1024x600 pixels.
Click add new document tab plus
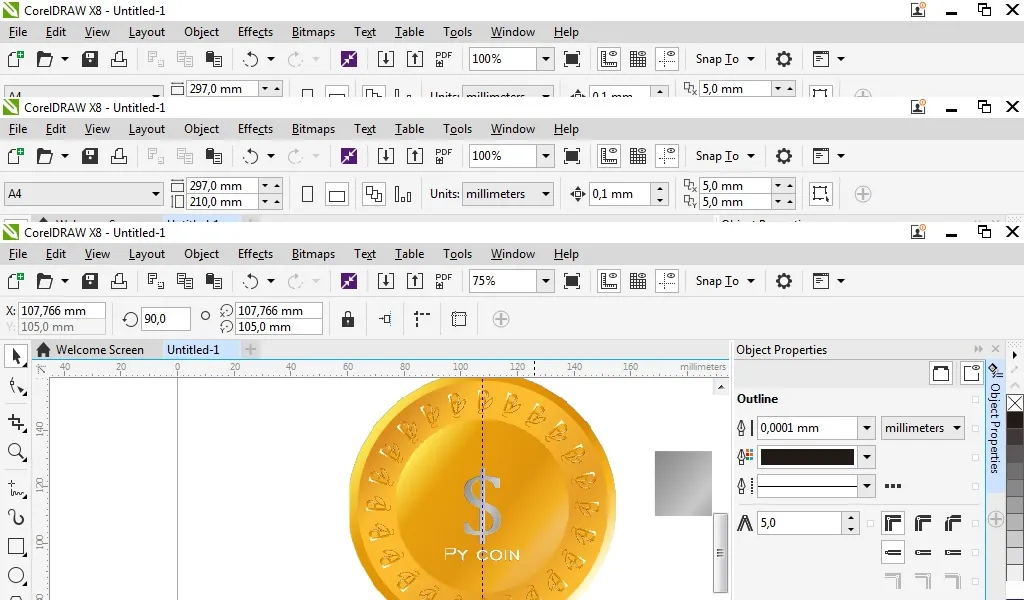250,350
